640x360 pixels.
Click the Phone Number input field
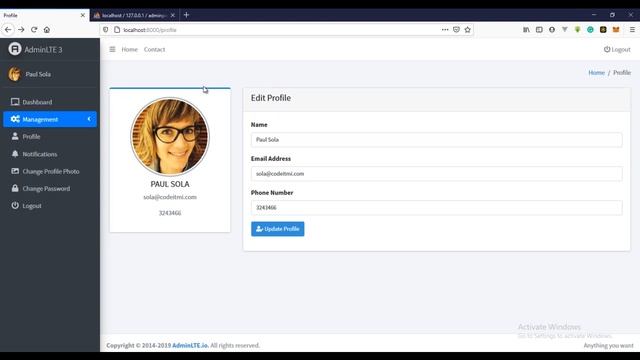click(x=436, y=207)
